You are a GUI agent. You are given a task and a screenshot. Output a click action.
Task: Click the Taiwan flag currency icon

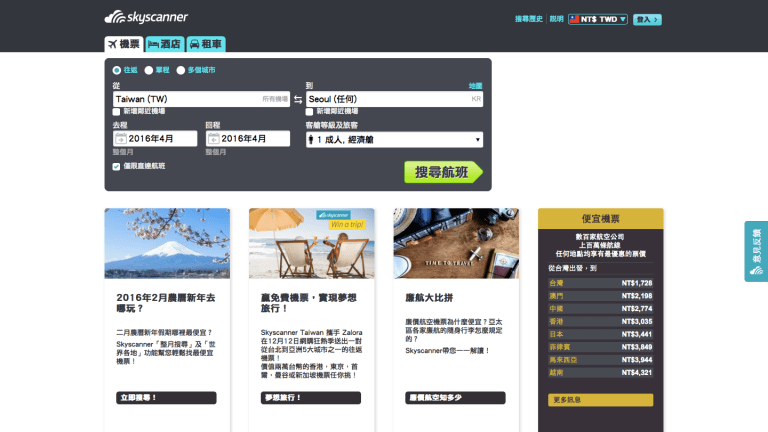pyautogui.click(x=575, y=19)
